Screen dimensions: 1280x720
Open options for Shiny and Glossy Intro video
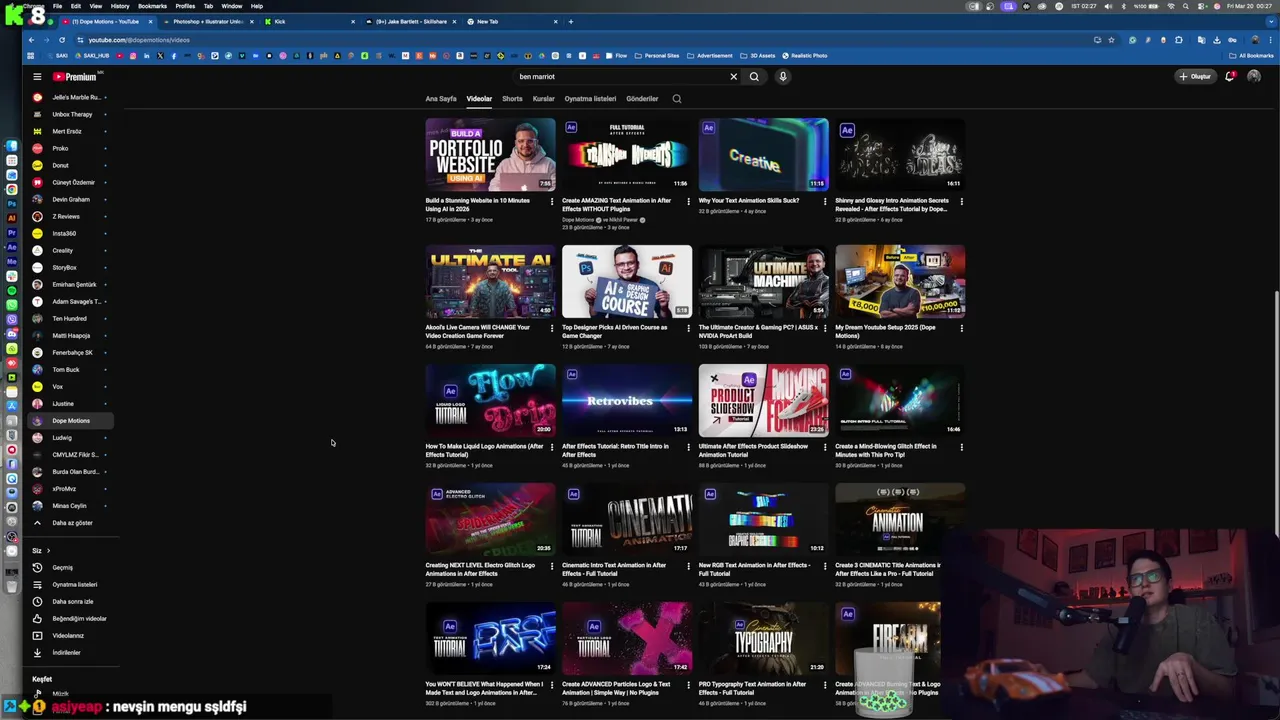[x=962, y=201]
